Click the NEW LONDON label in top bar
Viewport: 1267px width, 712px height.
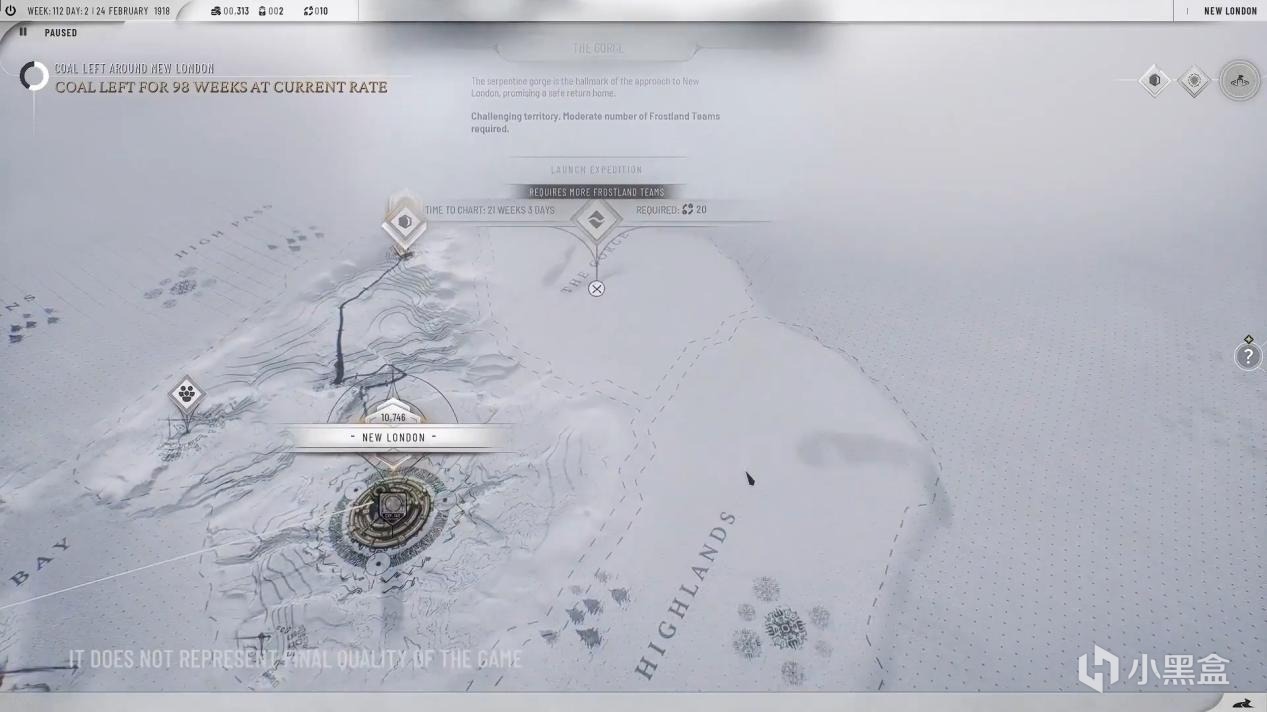(x=1230, y=11)
